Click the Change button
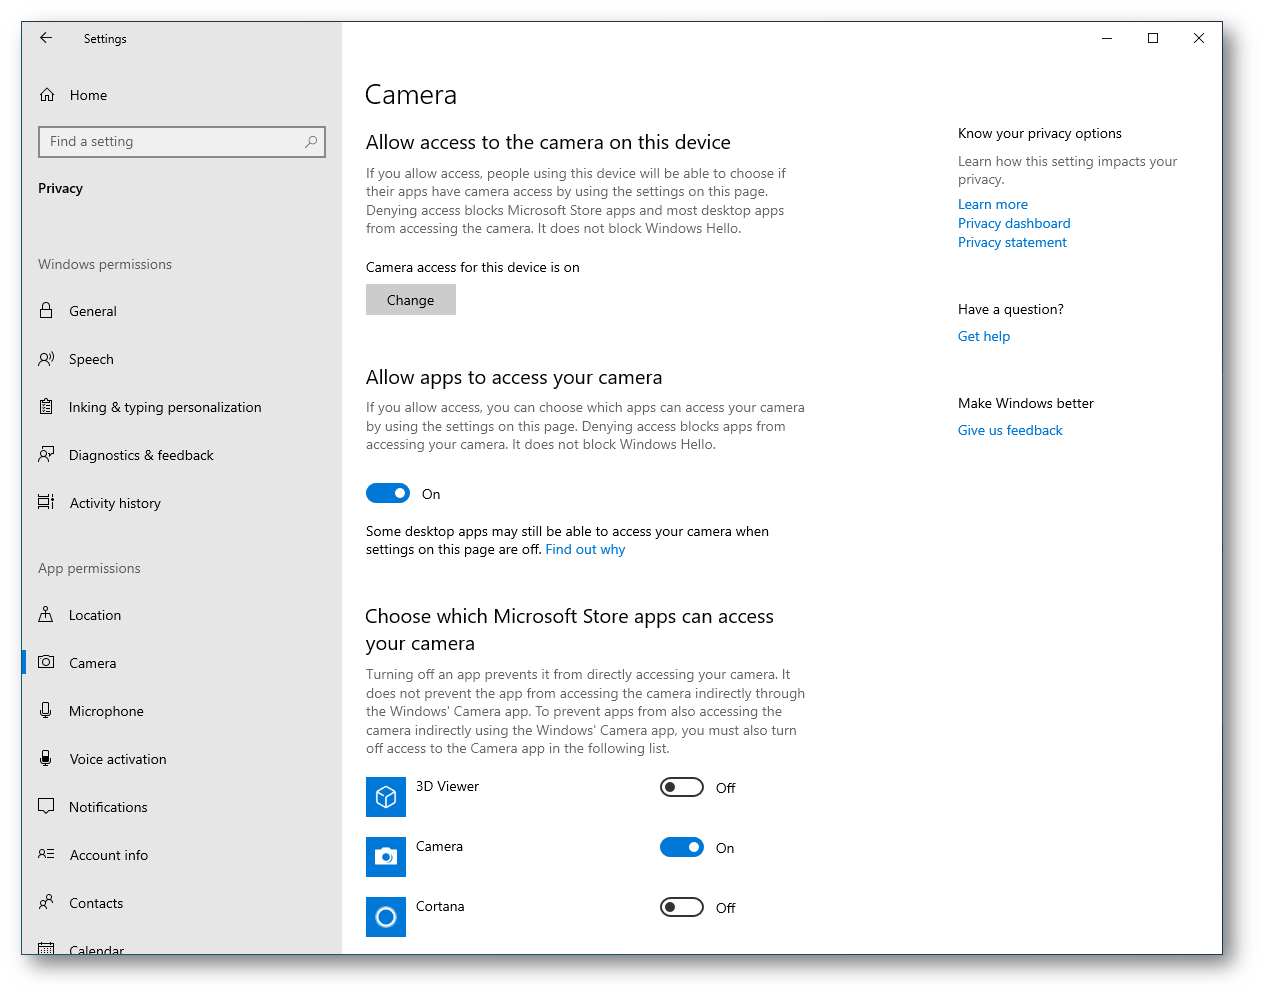 [x=411, y=300]
